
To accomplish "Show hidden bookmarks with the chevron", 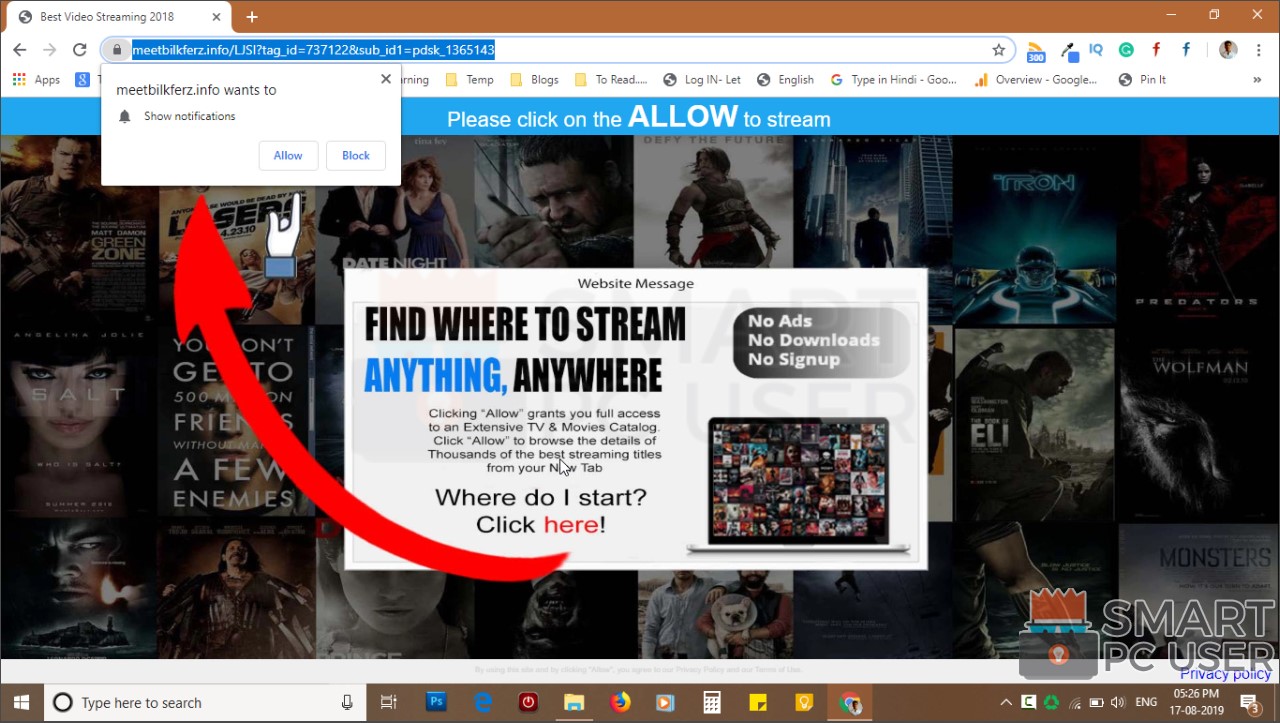I will click(x=1258, y=79).
